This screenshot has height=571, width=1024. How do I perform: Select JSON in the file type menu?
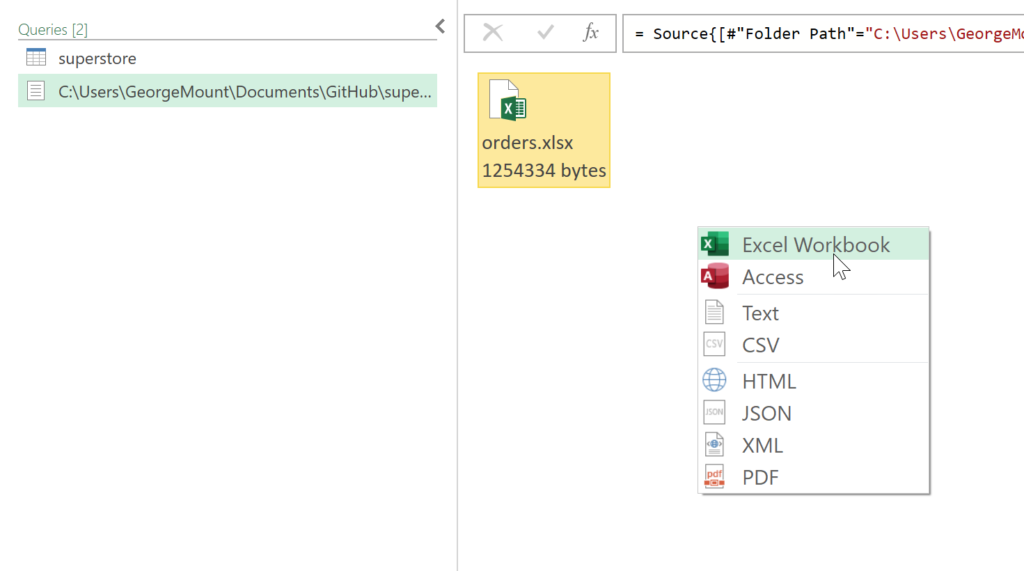[766, 413]
